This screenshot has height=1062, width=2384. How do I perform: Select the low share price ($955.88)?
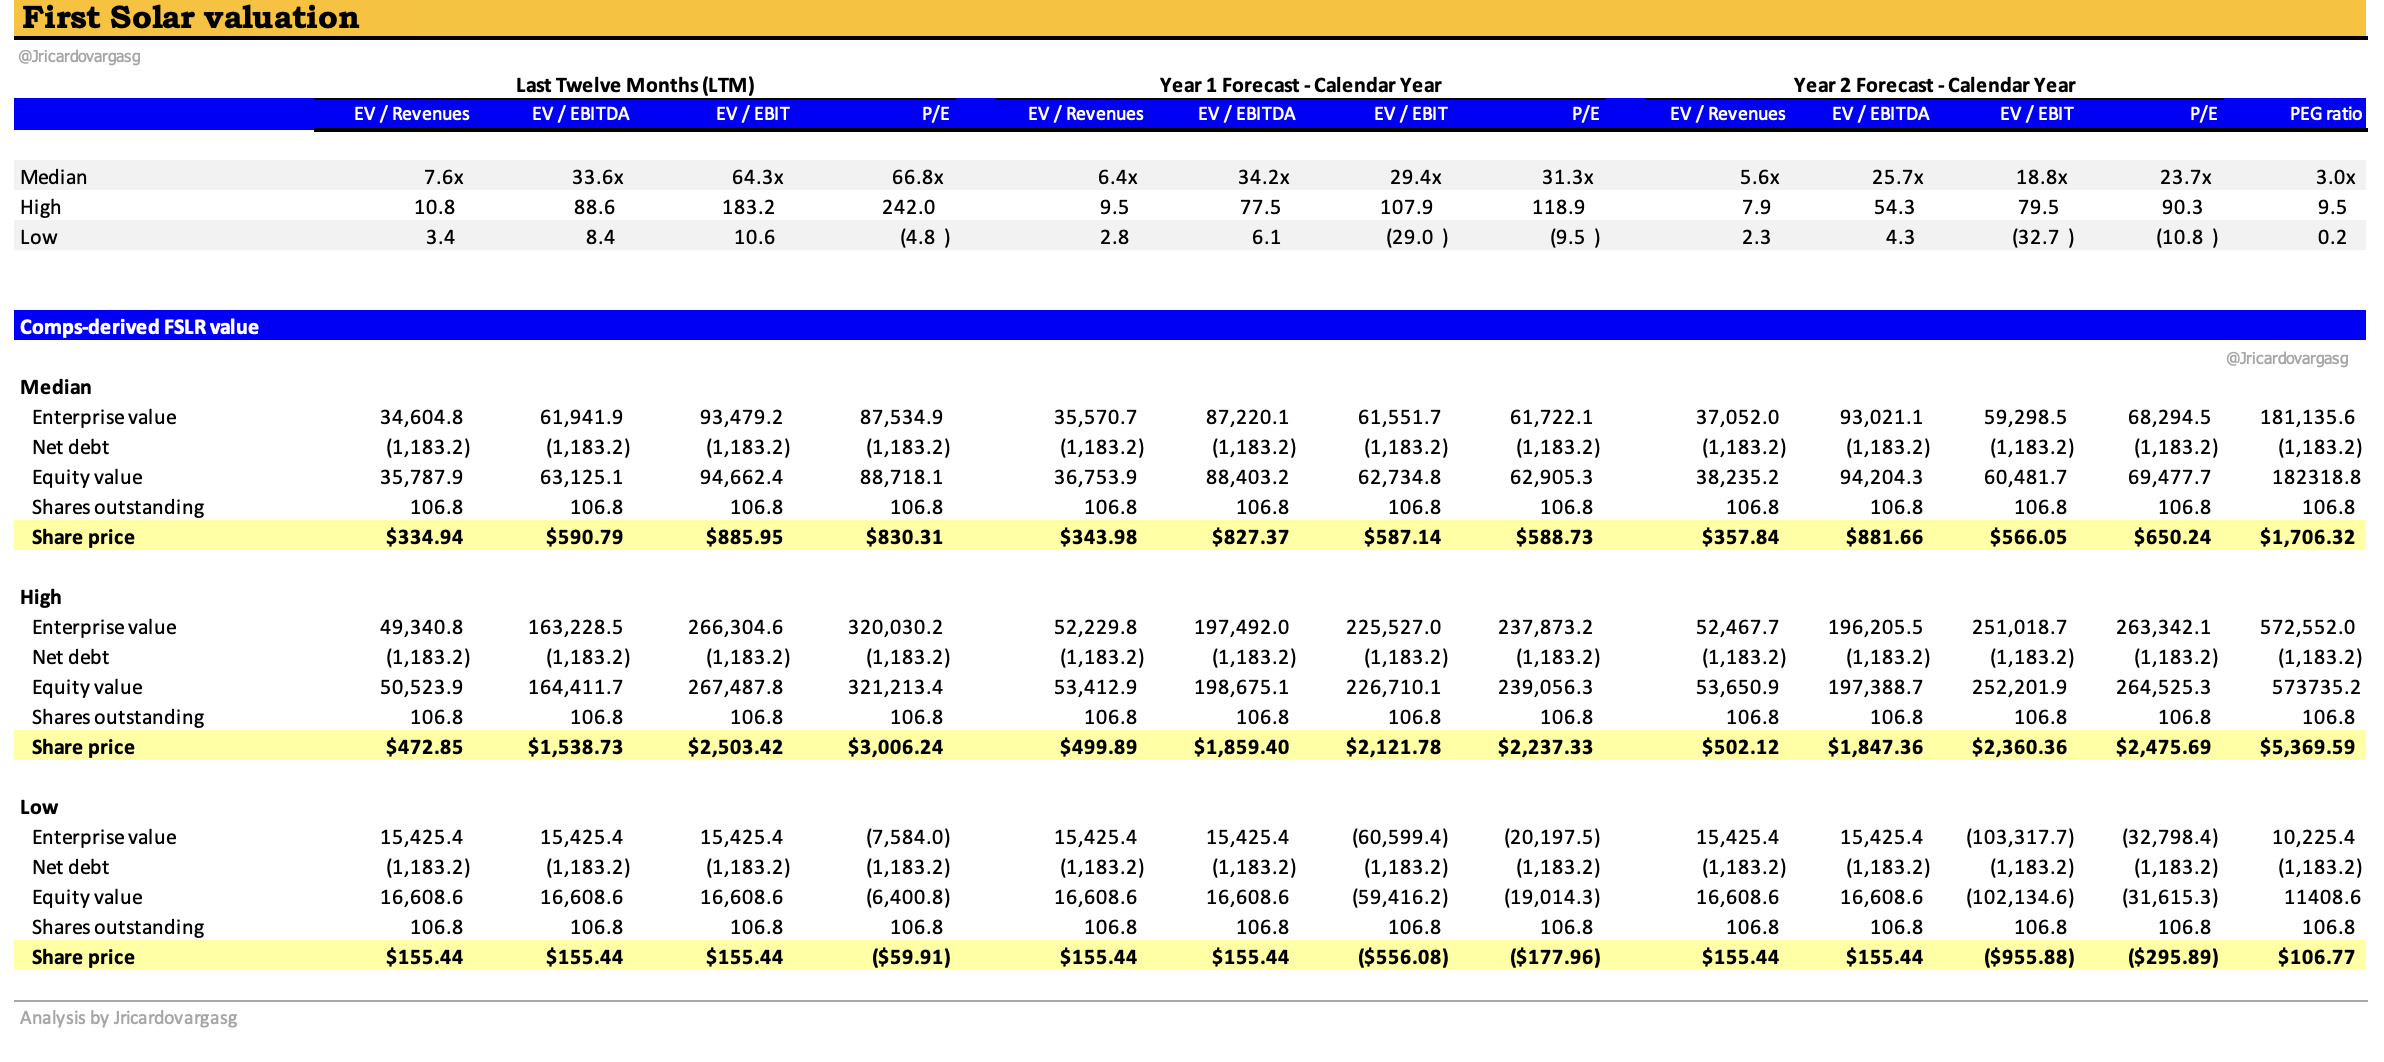click(x=2029, y=957)
